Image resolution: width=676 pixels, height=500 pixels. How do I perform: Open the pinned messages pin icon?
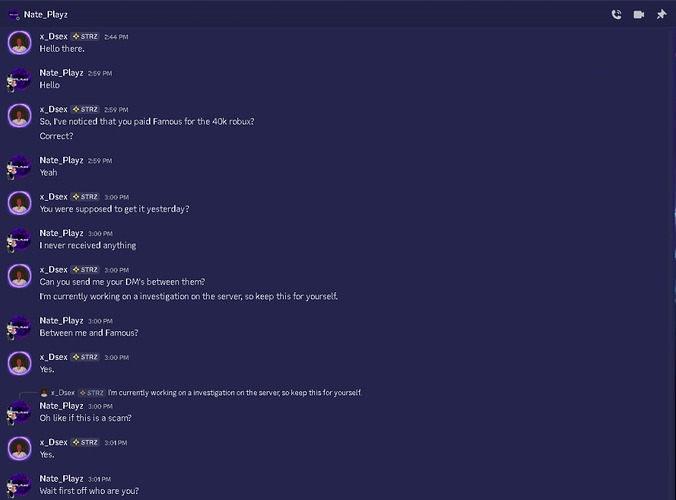[x=661, y=14]
